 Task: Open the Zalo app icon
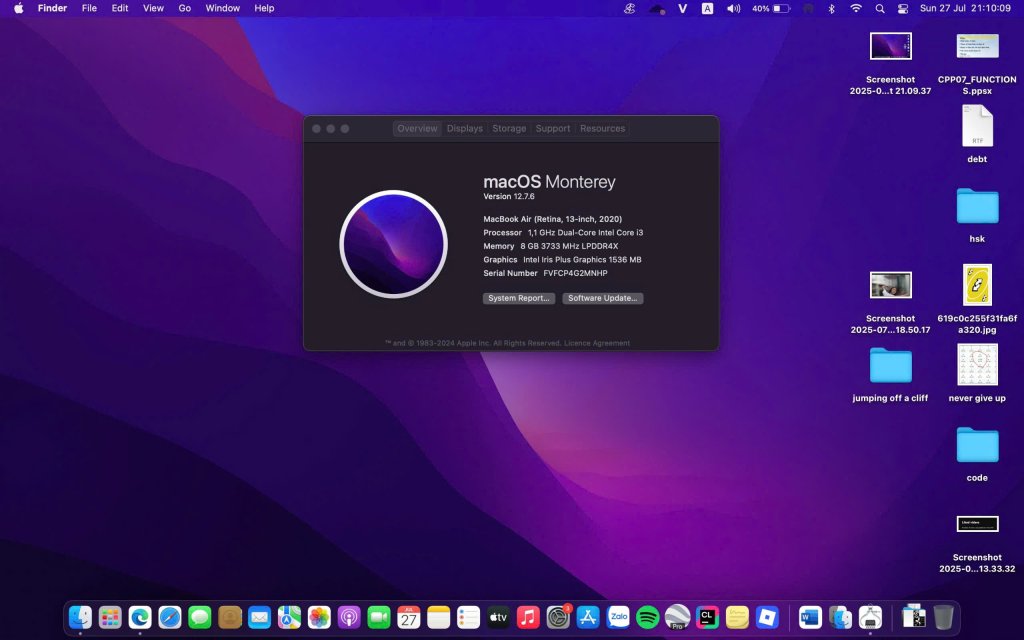click(x=618, y=617)
